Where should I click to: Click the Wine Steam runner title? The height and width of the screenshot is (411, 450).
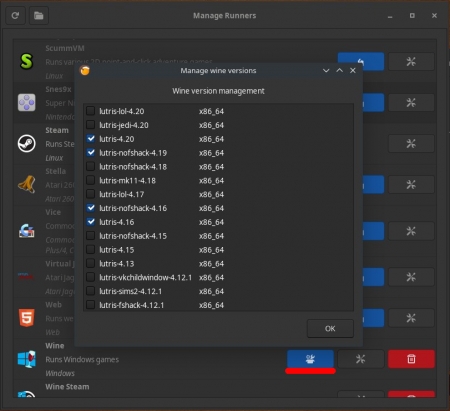click(x=67, y=387)
